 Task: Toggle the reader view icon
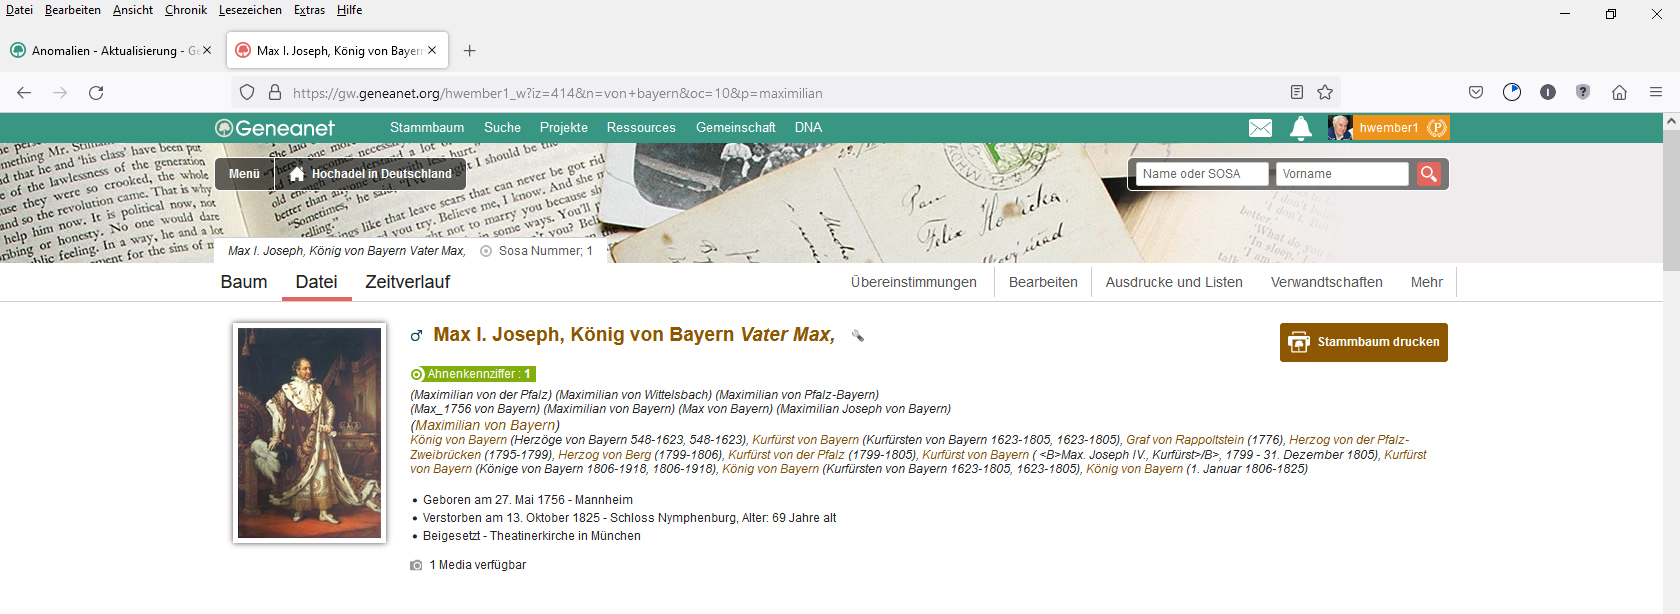(x=1297, y=93)
